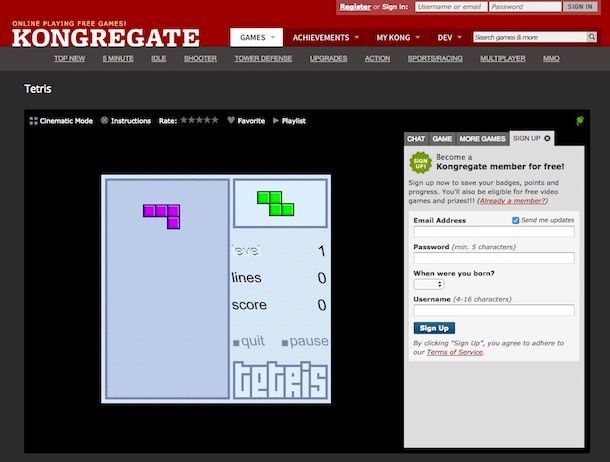
Task: Click the signup Username input field
Action: point(494,310)
